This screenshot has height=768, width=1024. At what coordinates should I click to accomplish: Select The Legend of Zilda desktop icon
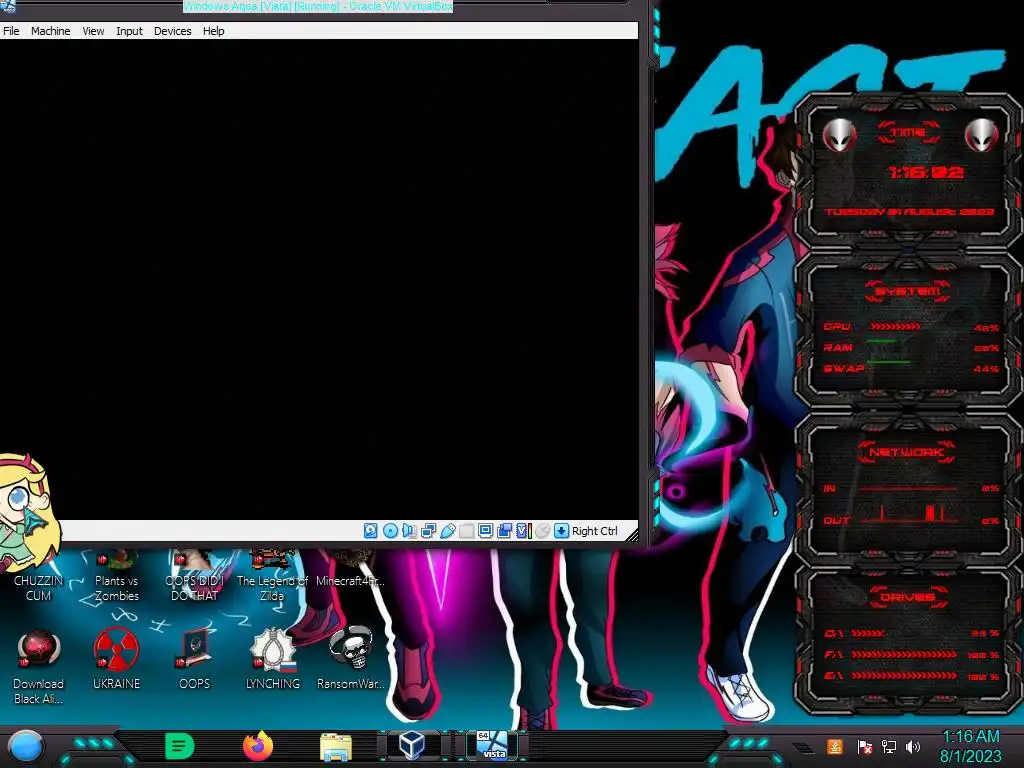272,576
